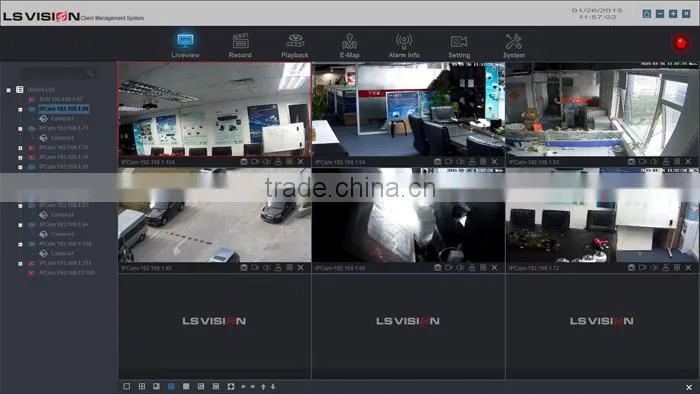Expand the last expandable offline IPCam node
Screen dimensions: 700x394
click(20, 263)
